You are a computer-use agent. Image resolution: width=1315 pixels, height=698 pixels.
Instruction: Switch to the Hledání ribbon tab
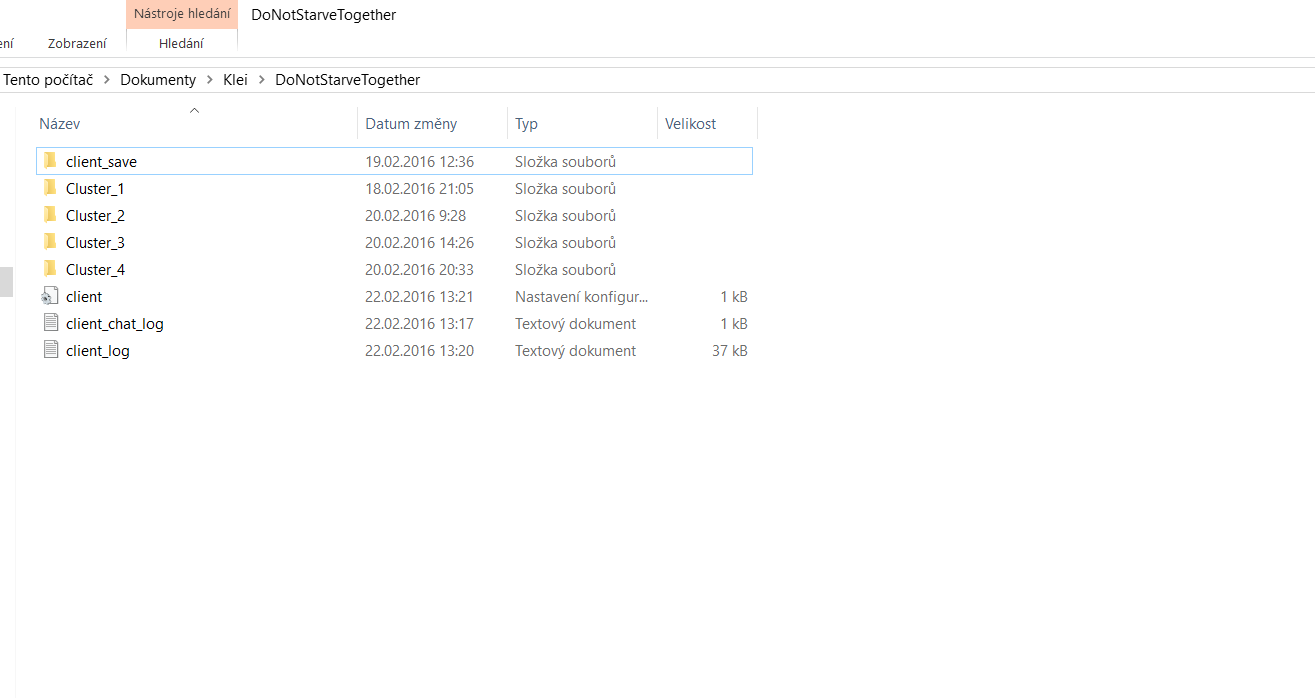coord(181,43)
